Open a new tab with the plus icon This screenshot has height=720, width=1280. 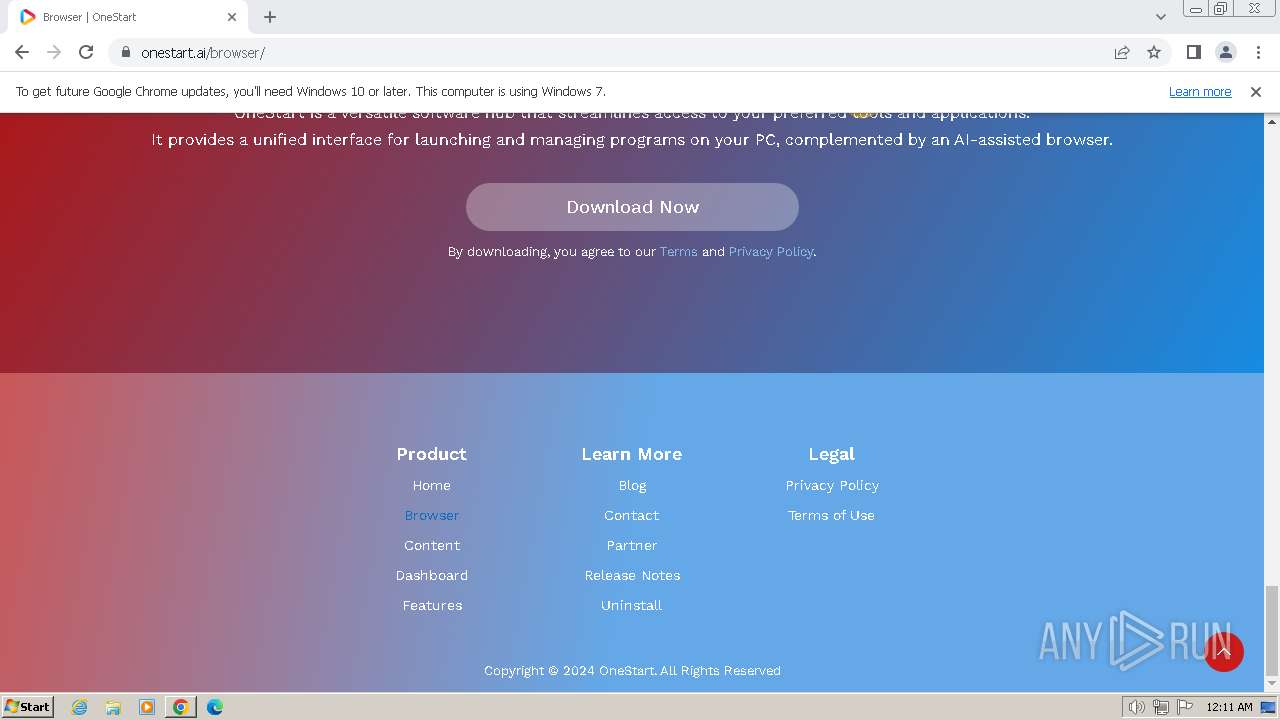270,17
